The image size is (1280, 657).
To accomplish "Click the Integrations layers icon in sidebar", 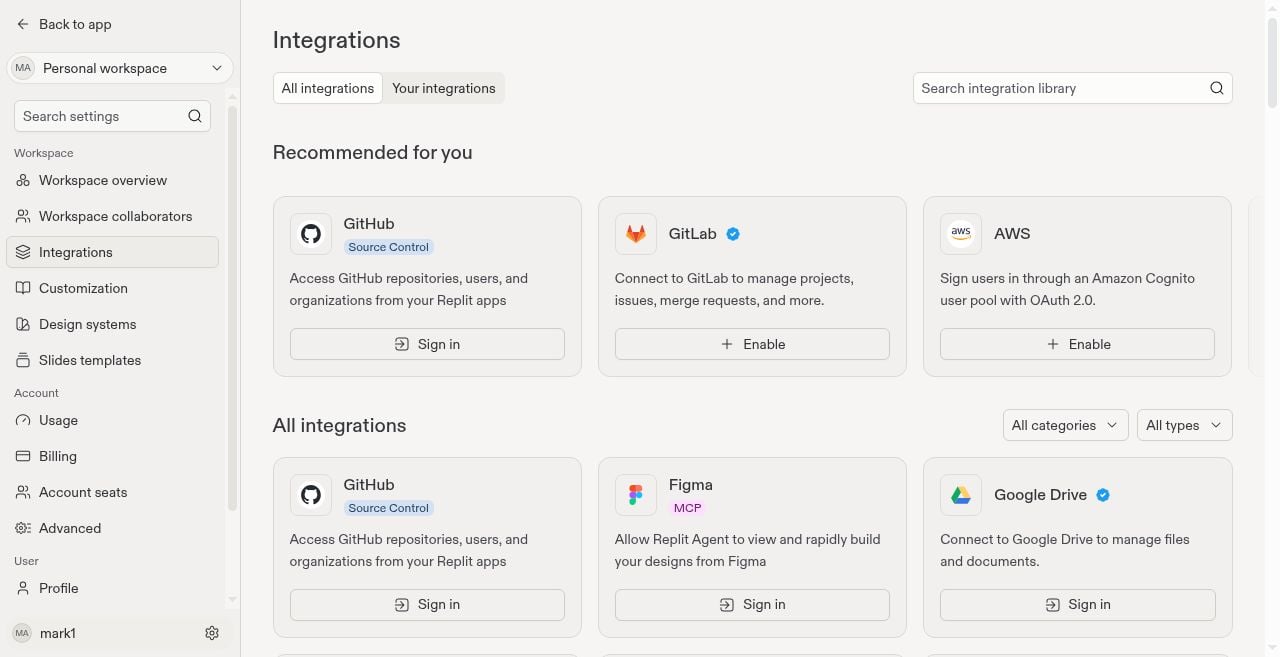I will [23, 252].
